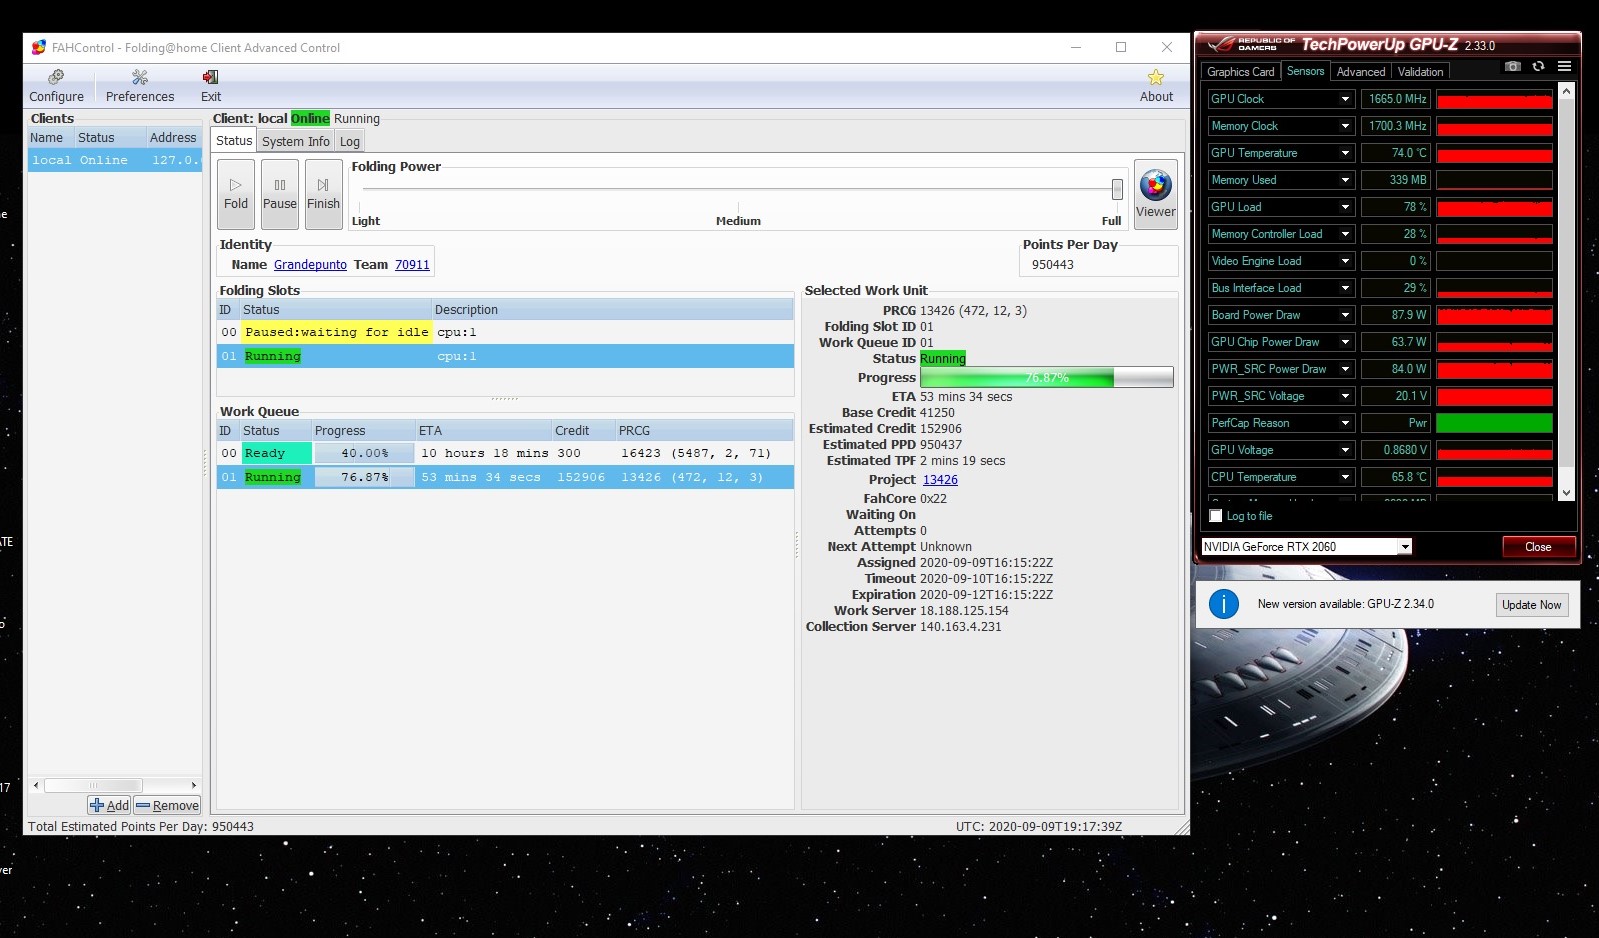Select folding slot 00 Paused:waiting for idle
The width and height of the screenshot is (1599, 938).
pyautogui.click(x=505, y=332)
